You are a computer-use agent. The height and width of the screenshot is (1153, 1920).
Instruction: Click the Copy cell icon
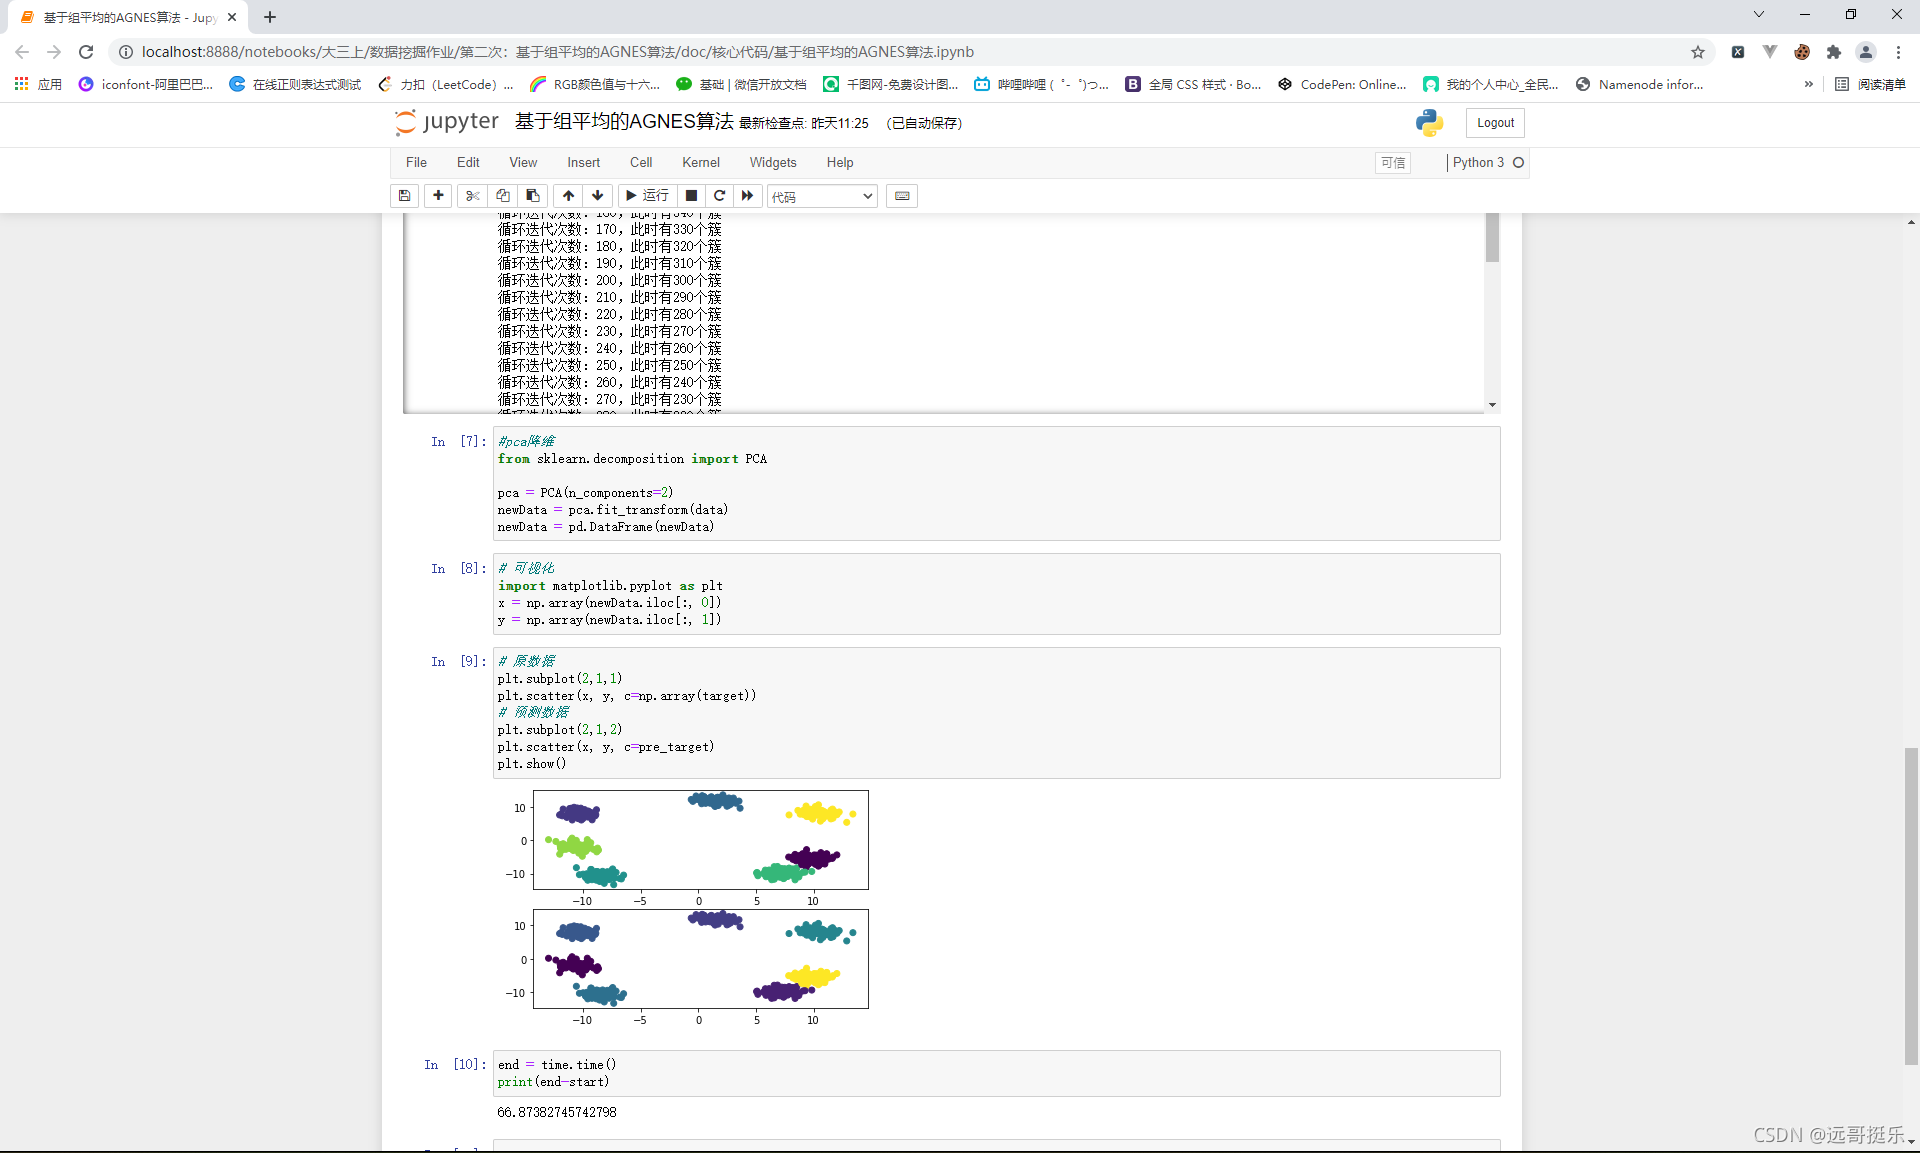pos(503,196)
